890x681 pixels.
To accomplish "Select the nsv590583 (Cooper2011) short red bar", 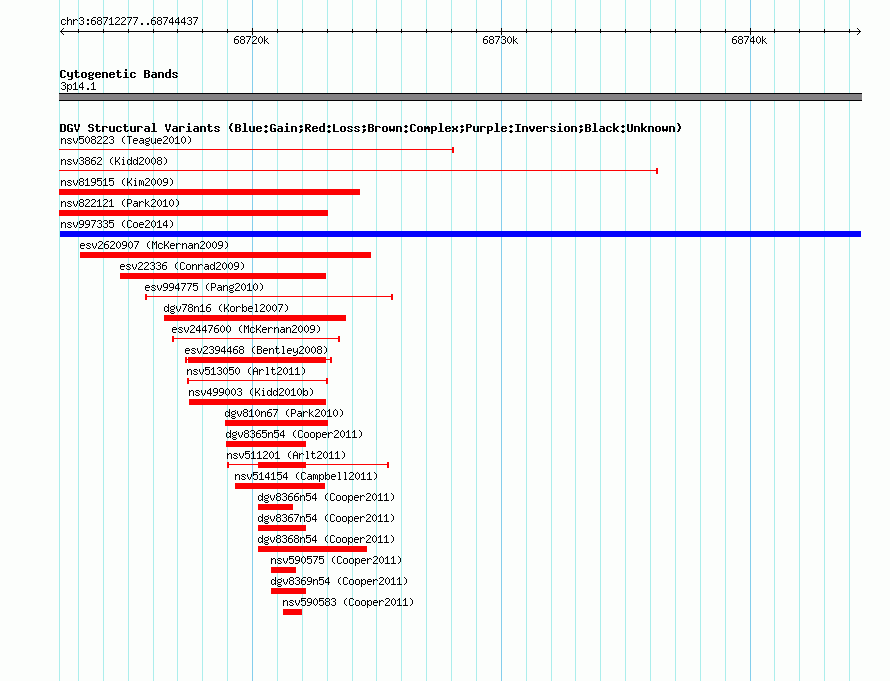I will (x=292, y=612).
